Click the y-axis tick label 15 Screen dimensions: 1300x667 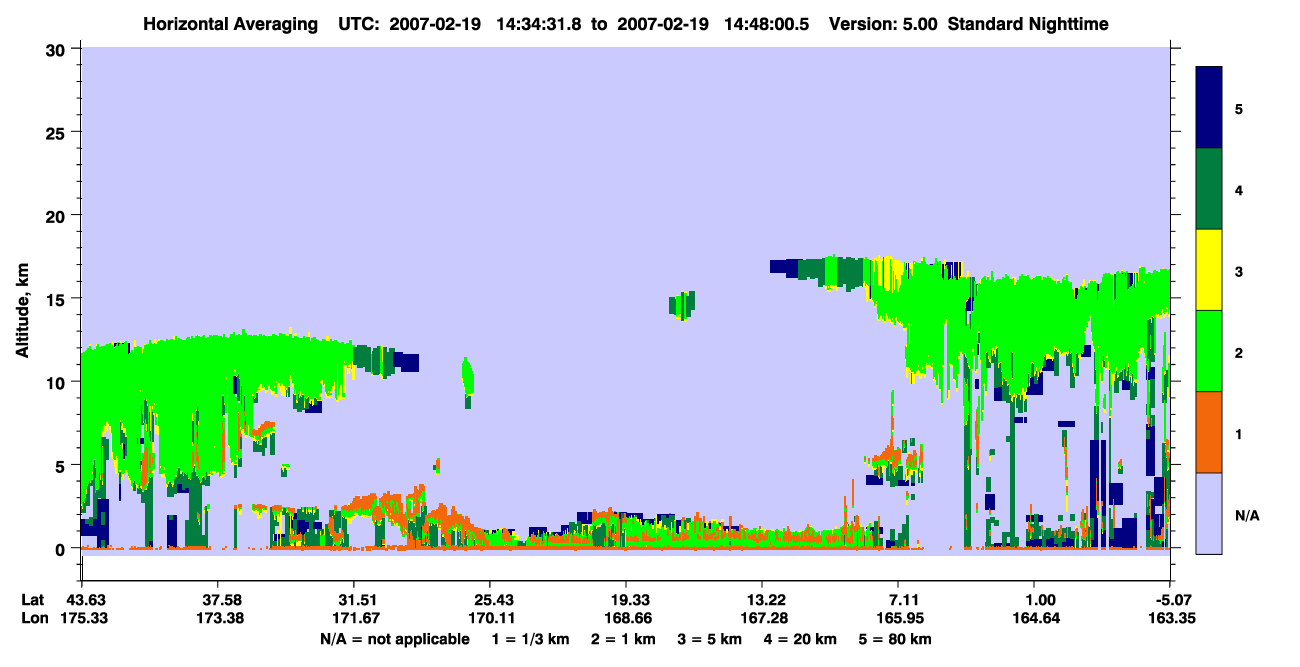click(58, 299)
